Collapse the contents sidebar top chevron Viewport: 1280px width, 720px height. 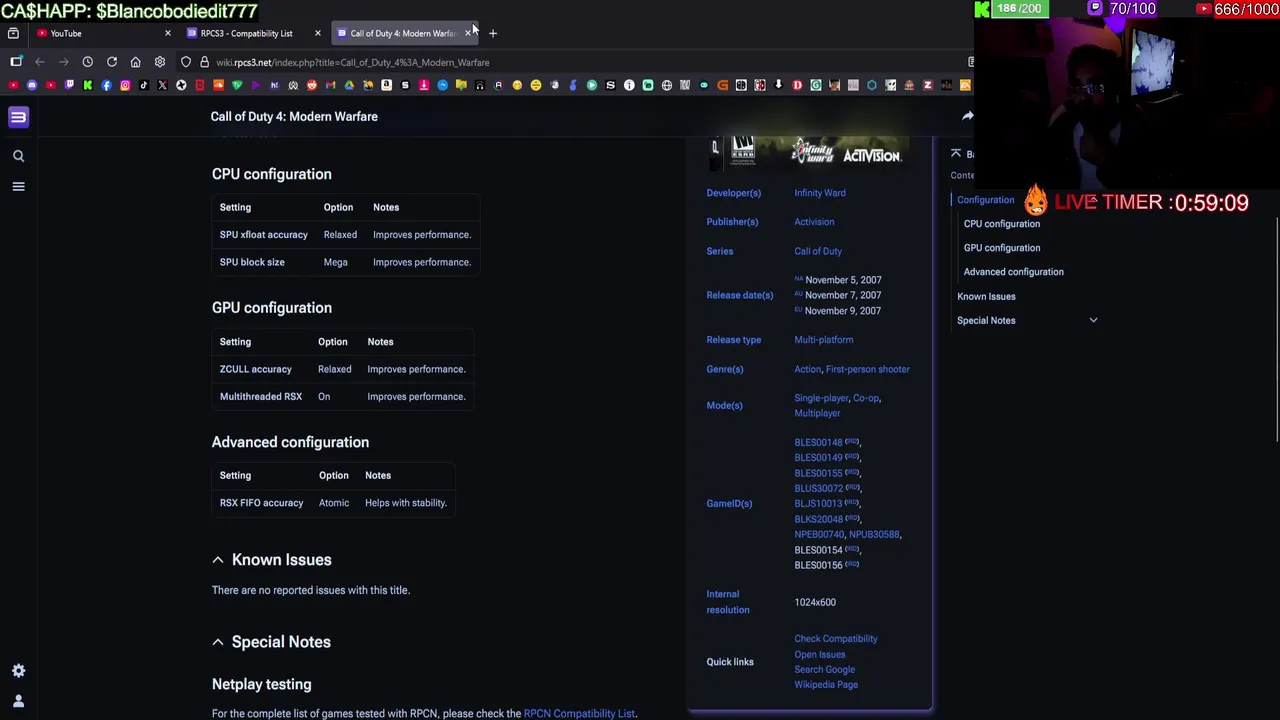point(956,153)
